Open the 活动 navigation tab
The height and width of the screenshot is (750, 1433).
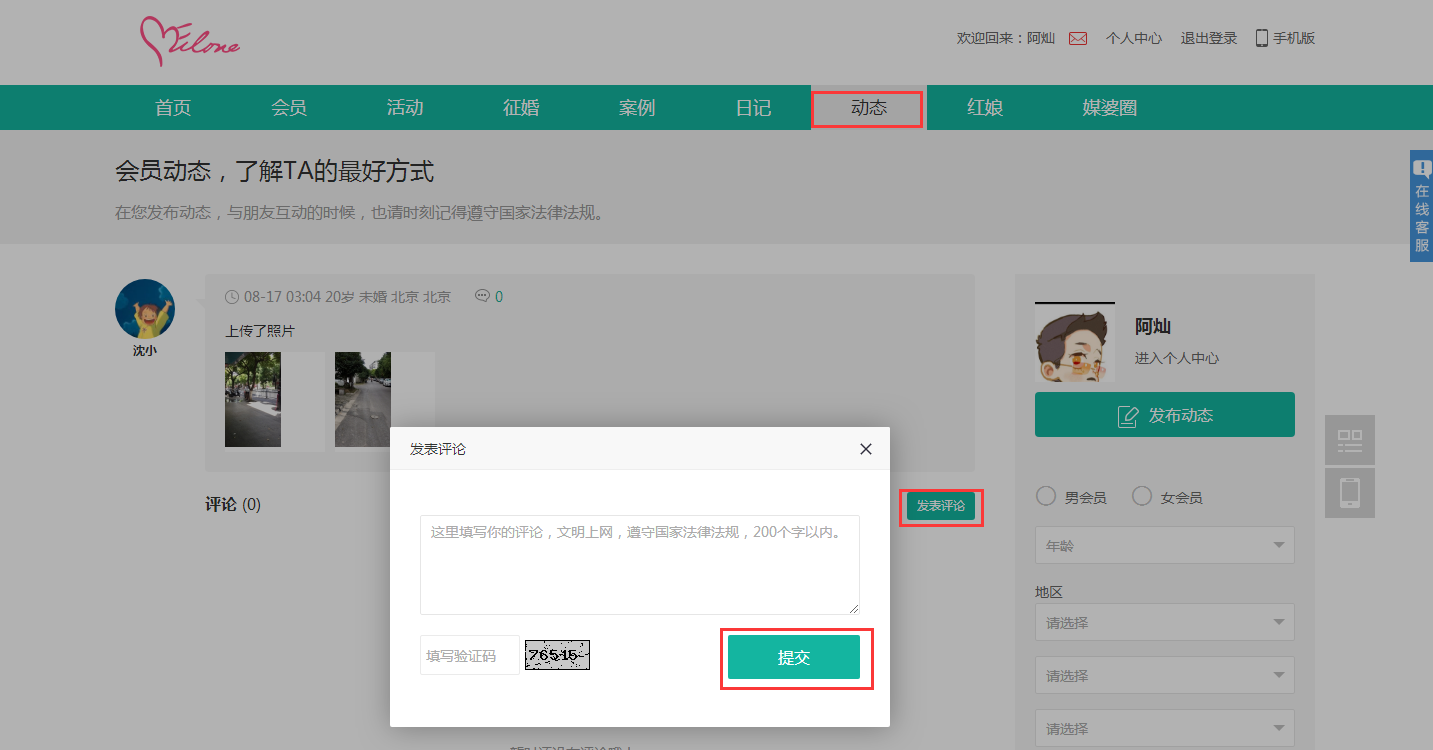[405, 108]
